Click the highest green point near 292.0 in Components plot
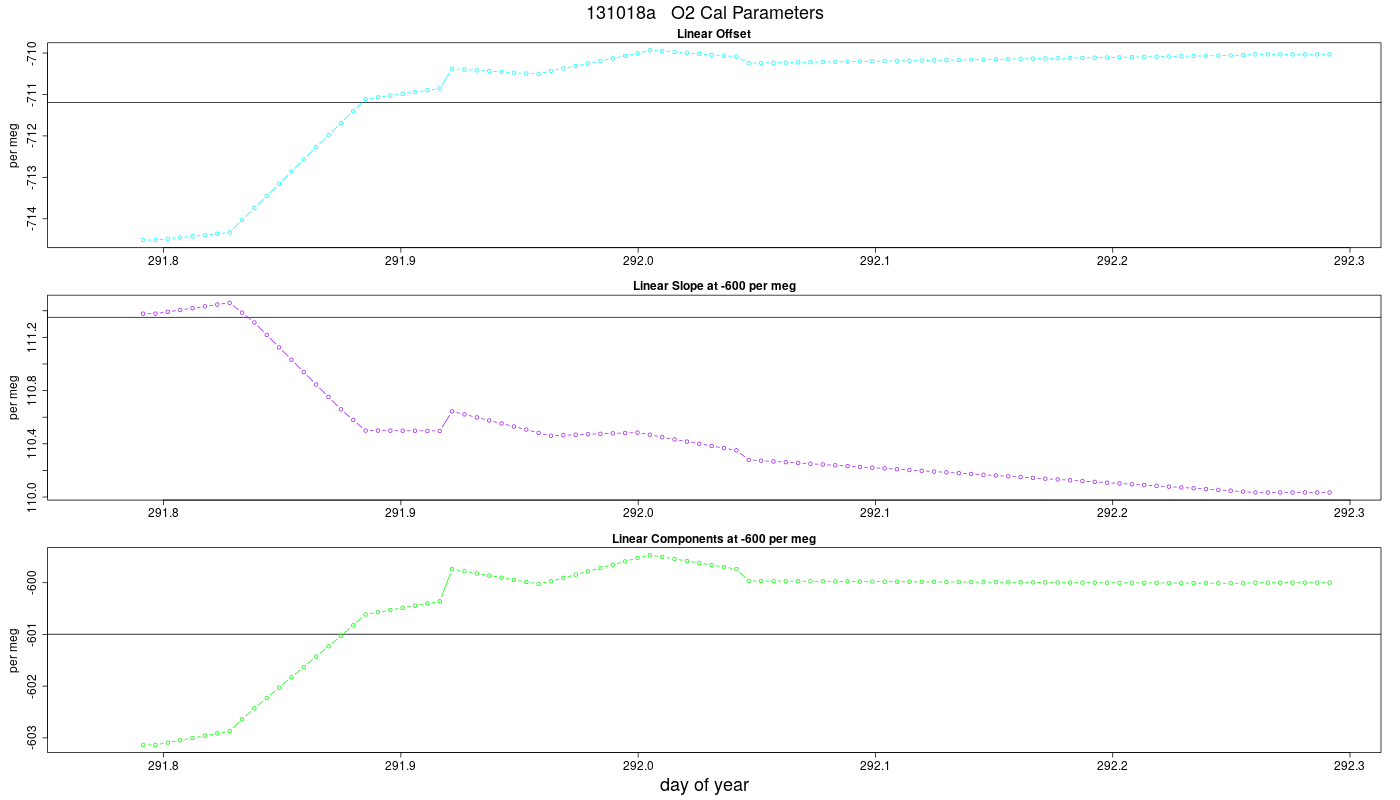This screenshot has height=800, width=1400. coord(650,555)
